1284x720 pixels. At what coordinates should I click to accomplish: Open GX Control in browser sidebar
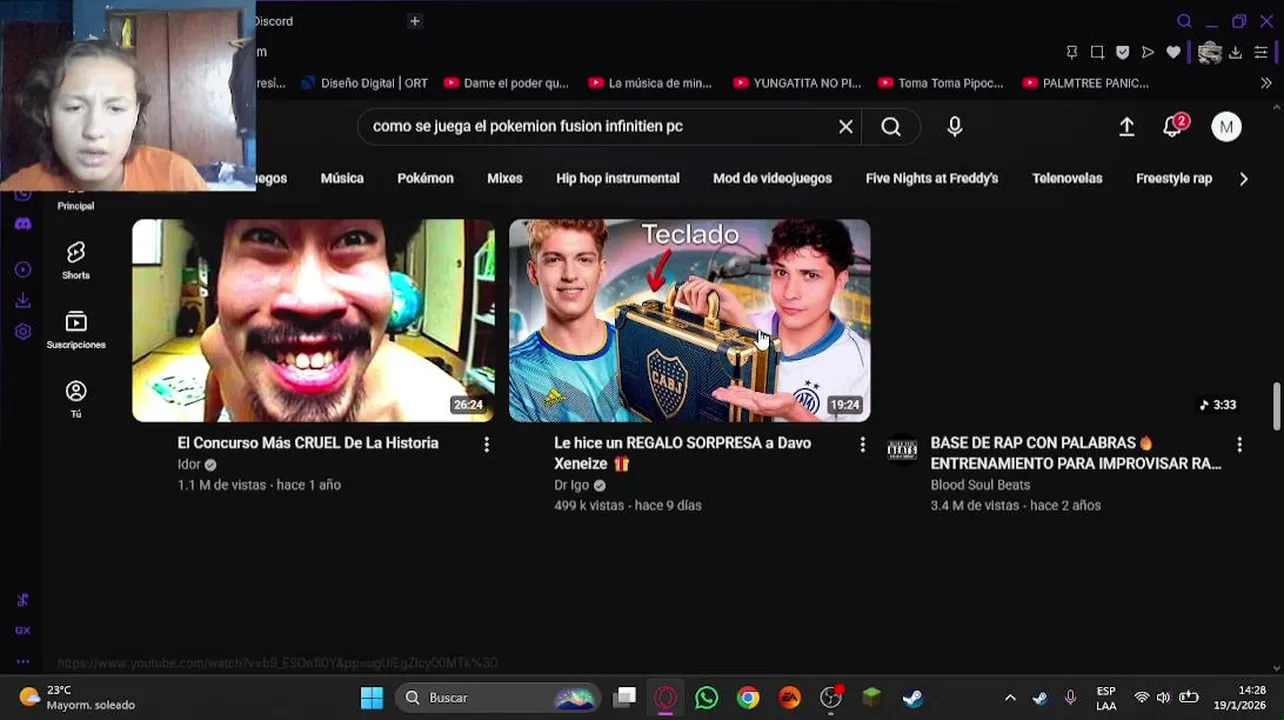(x=23, y=631)
